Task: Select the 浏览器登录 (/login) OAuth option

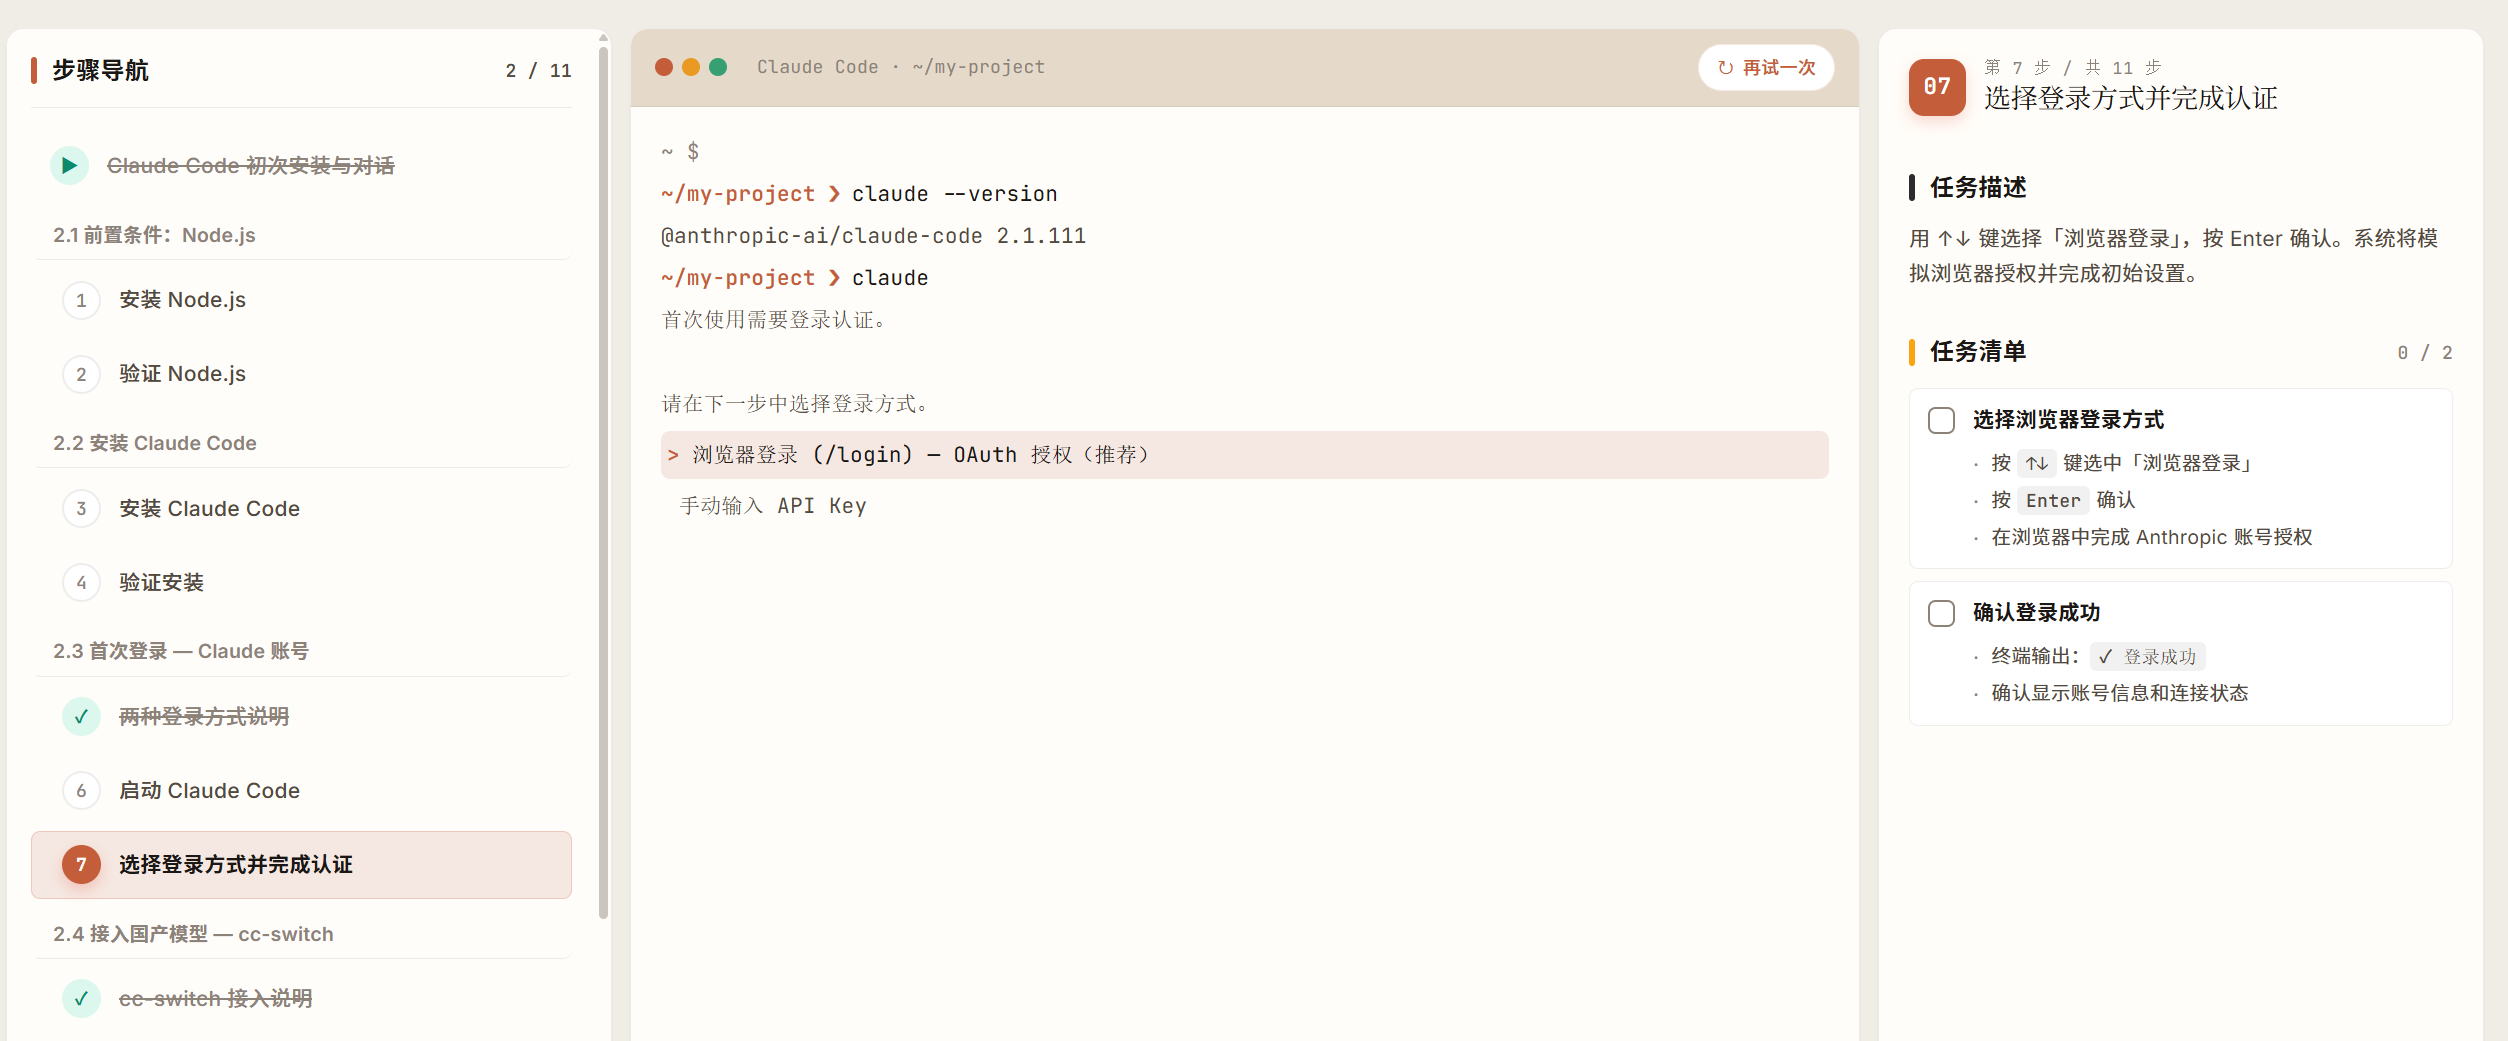Action: pos(1244,455)
